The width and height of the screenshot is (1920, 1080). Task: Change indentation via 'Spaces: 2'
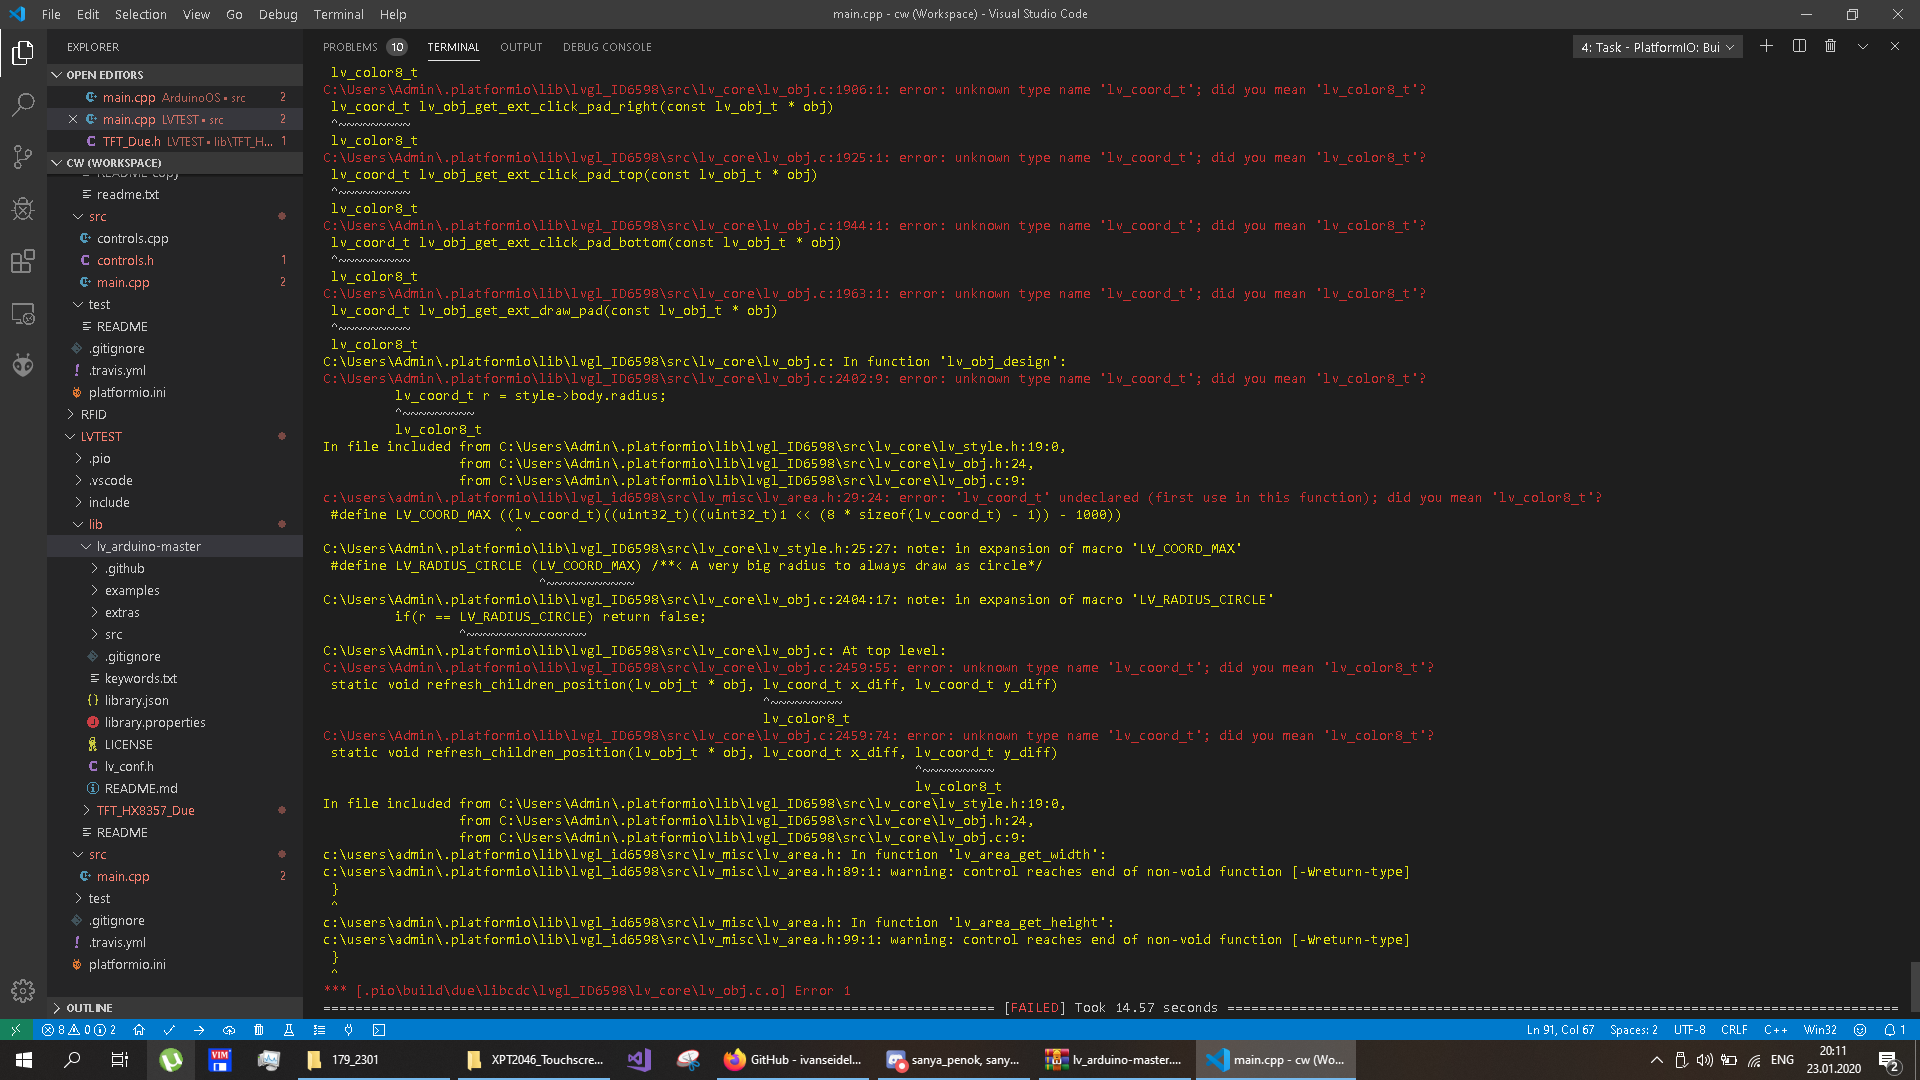click(1633, 1029)
